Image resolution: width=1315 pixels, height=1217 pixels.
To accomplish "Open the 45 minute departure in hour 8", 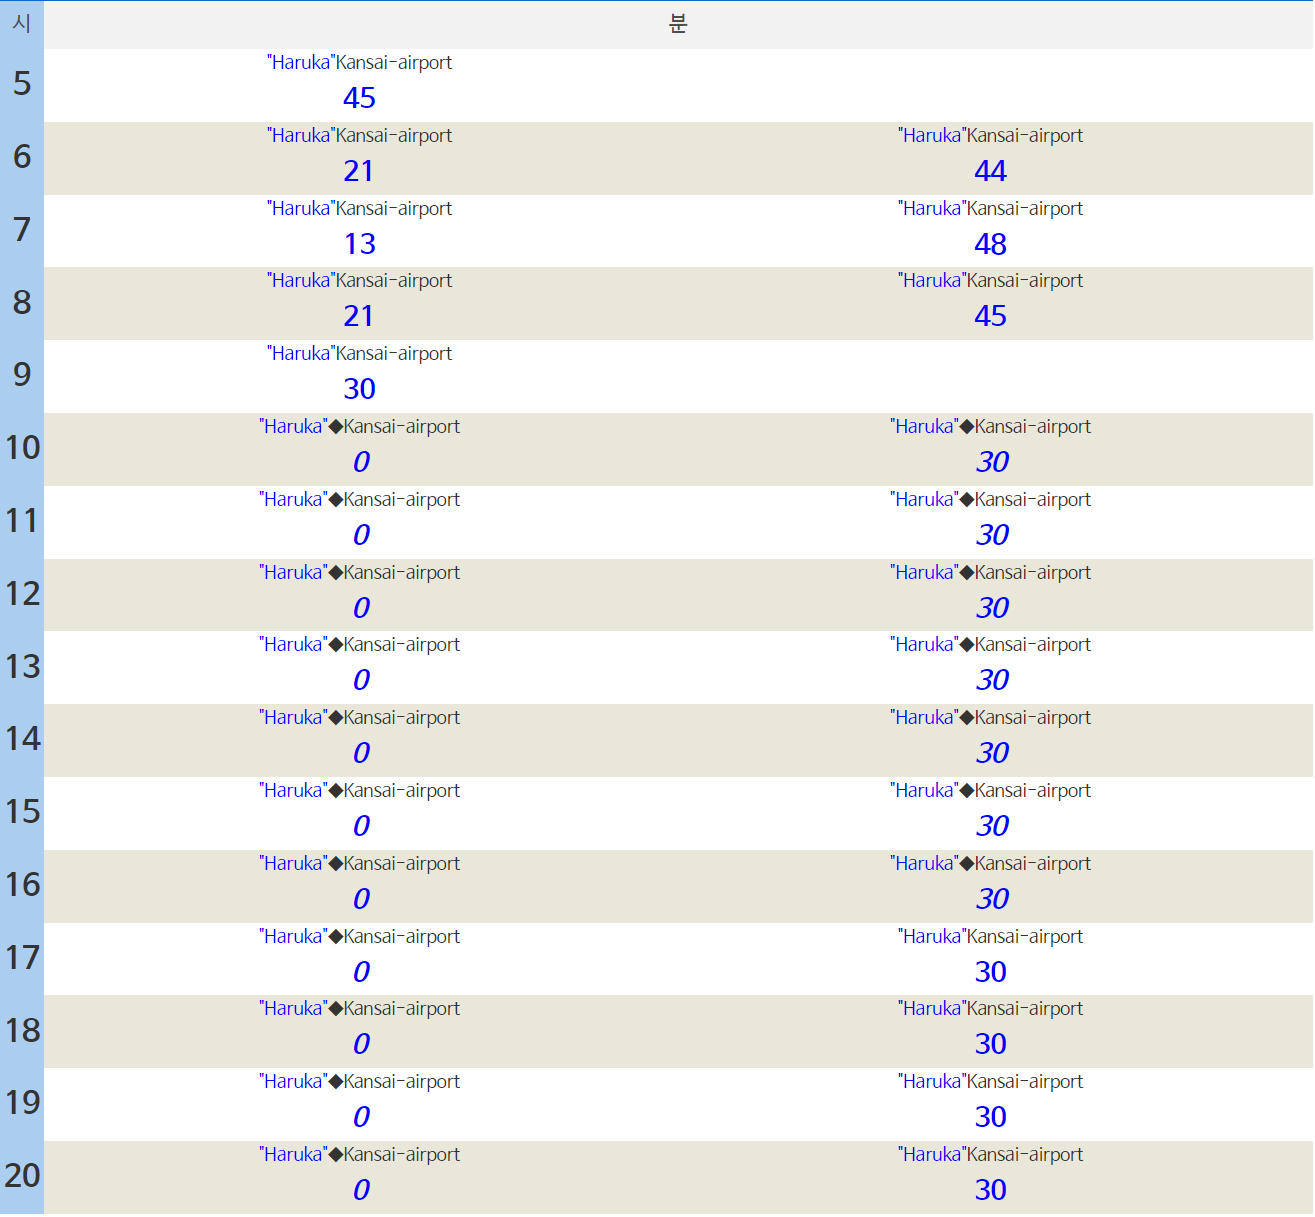I will (990, 316).
